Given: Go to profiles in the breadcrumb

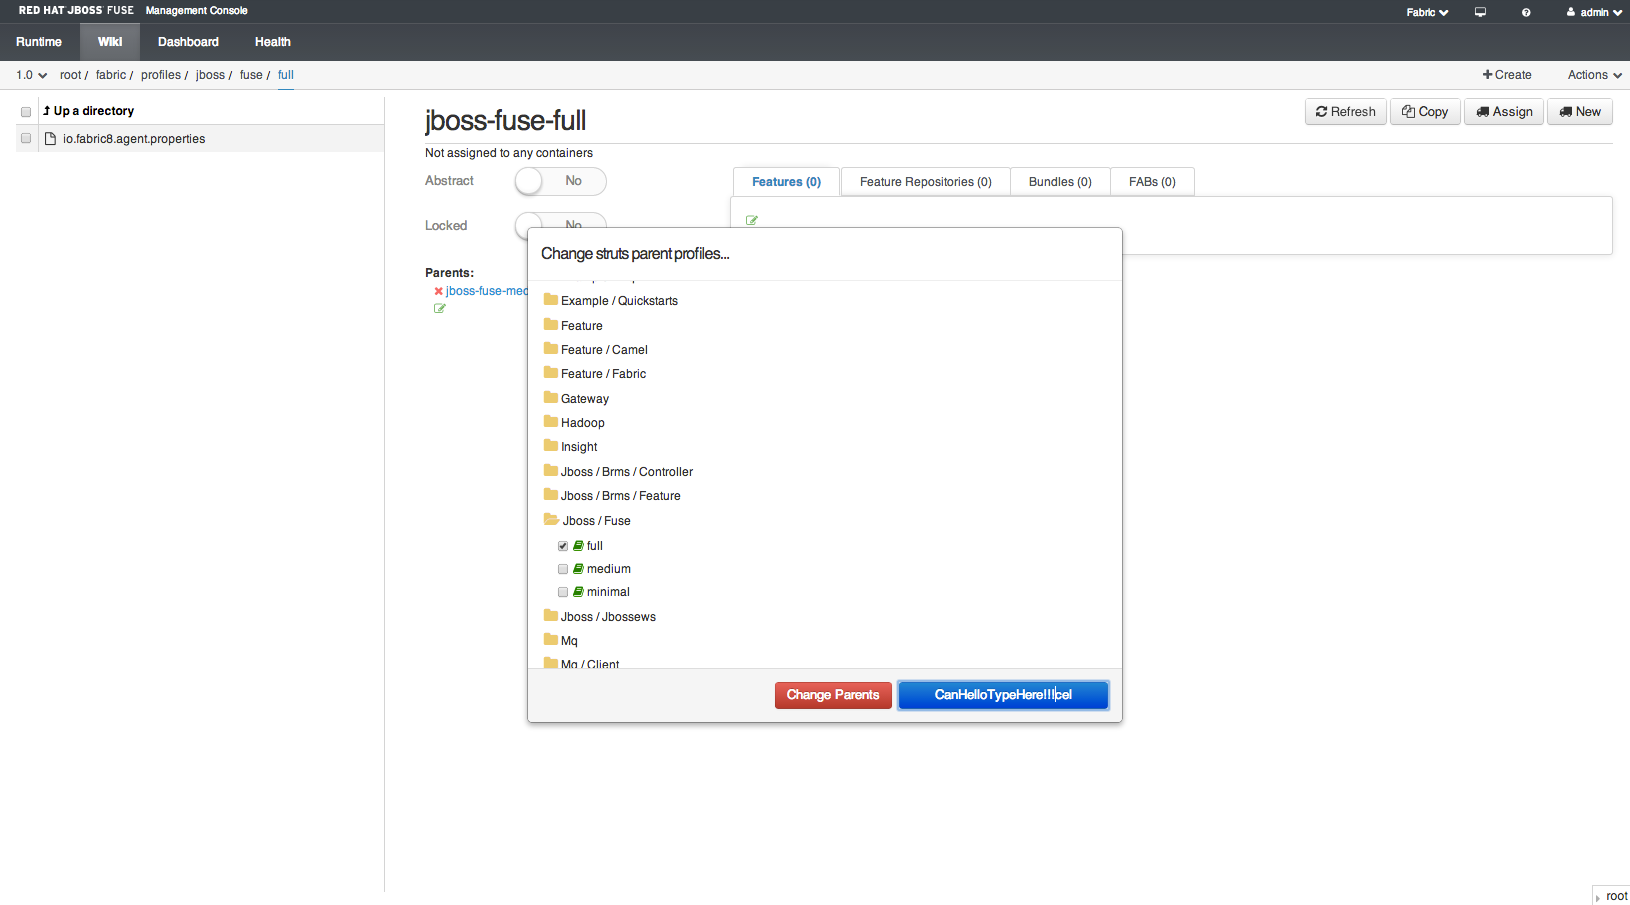Looking at the screenshot, I should click(x=161, y=75).
